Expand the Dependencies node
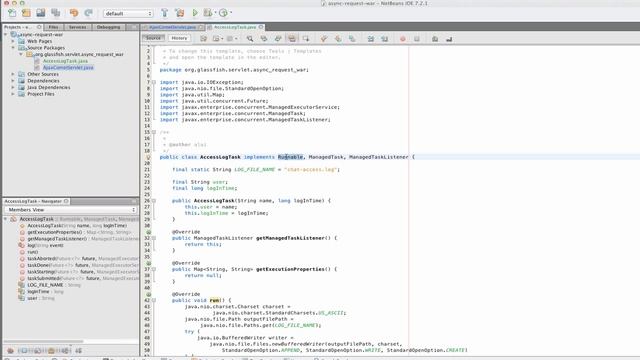Image resolution: width=640 pixels, height=360 pixels. point(13,81)
